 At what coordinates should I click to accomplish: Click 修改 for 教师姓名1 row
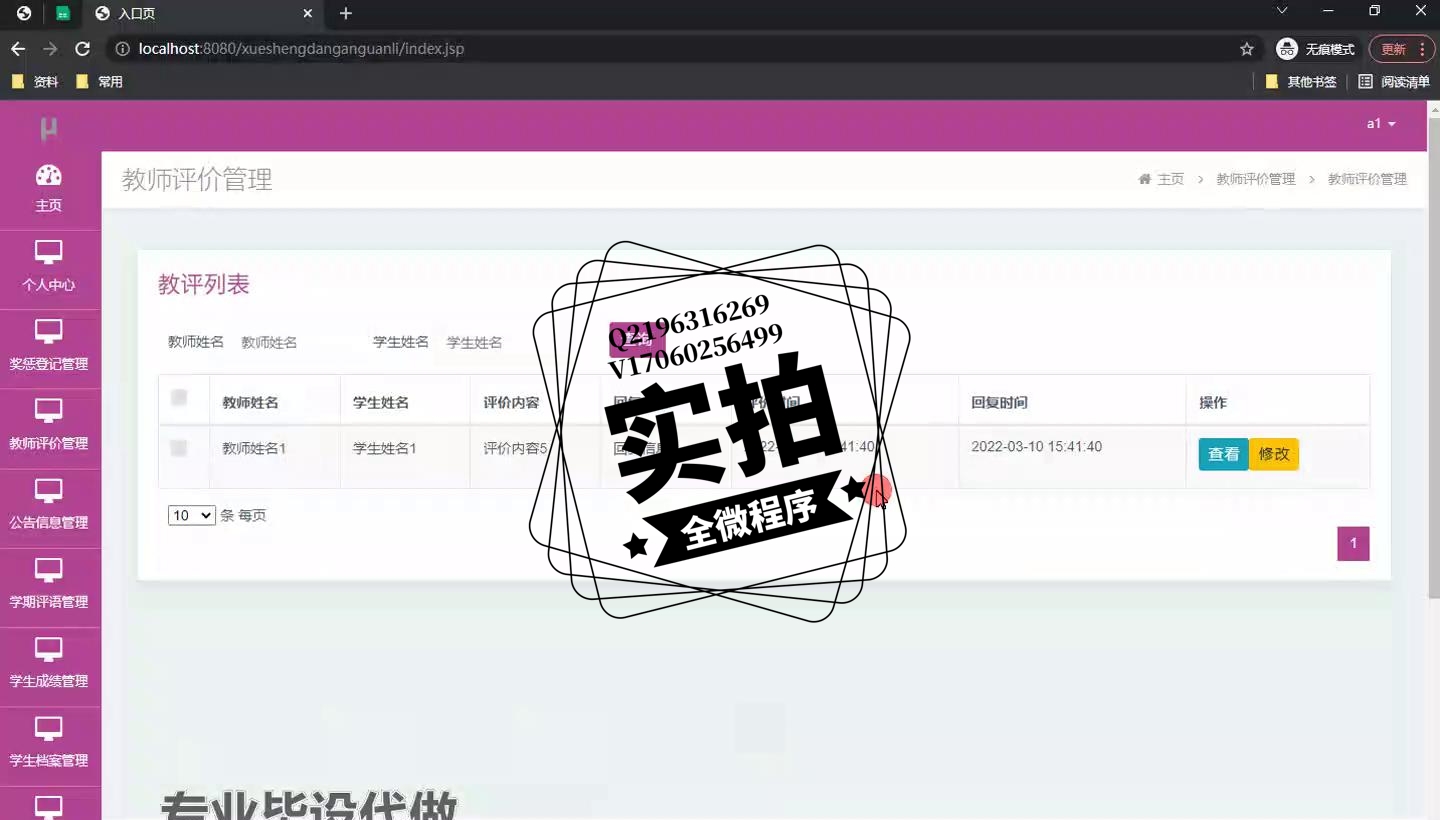(1274, 454)
